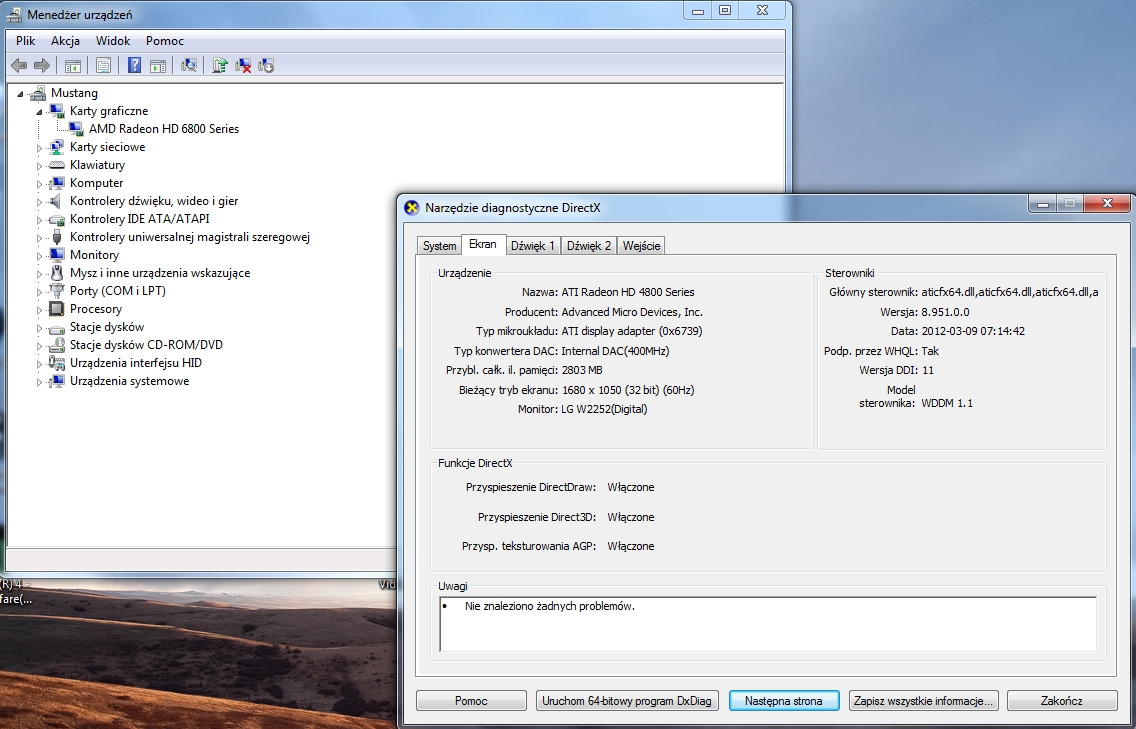Image resolution: width=1136 pixels, height=729 pixels.
Task: Expand the Komputer branch
Action: click(x=39, y=184)
